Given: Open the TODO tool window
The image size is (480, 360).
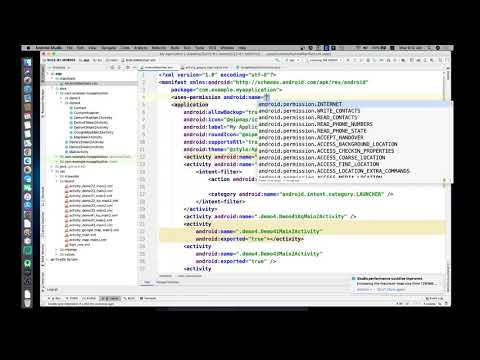Looking at the screenshot, I should (x=72, y=298).
